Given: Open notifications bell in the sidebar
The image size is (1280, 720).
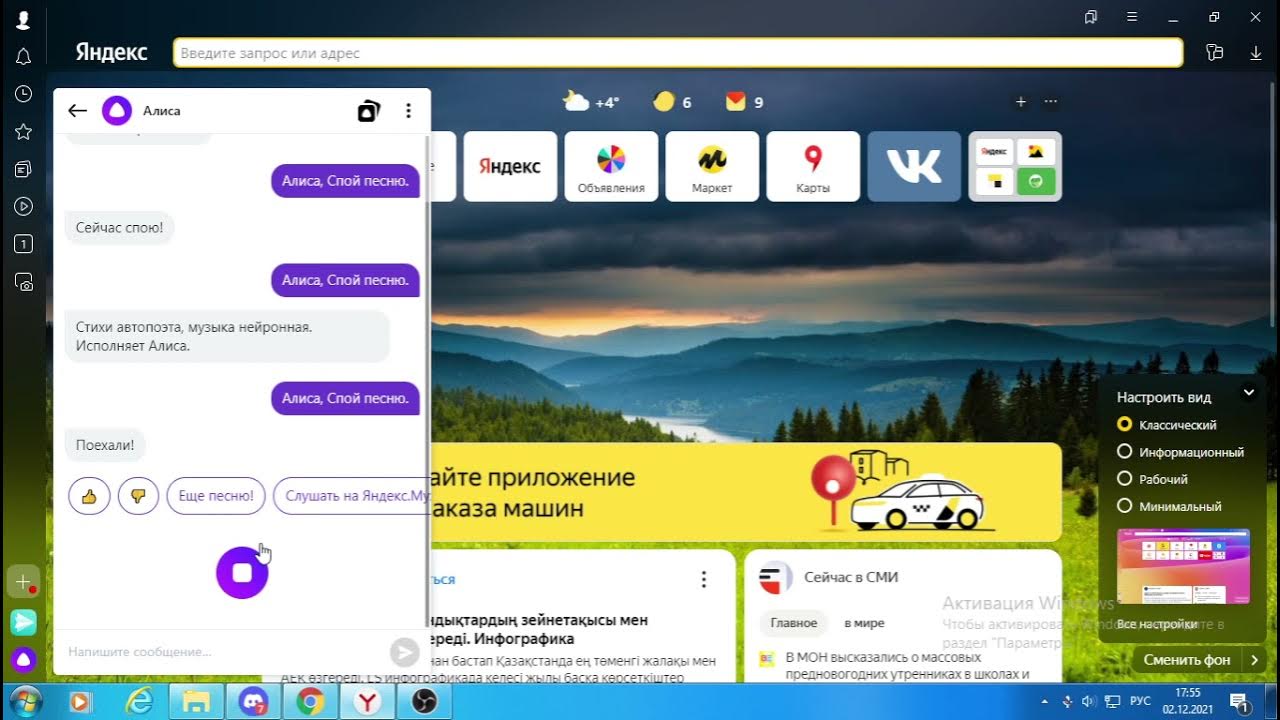Looking at the screenshot, I should click(x=24, y=57).
